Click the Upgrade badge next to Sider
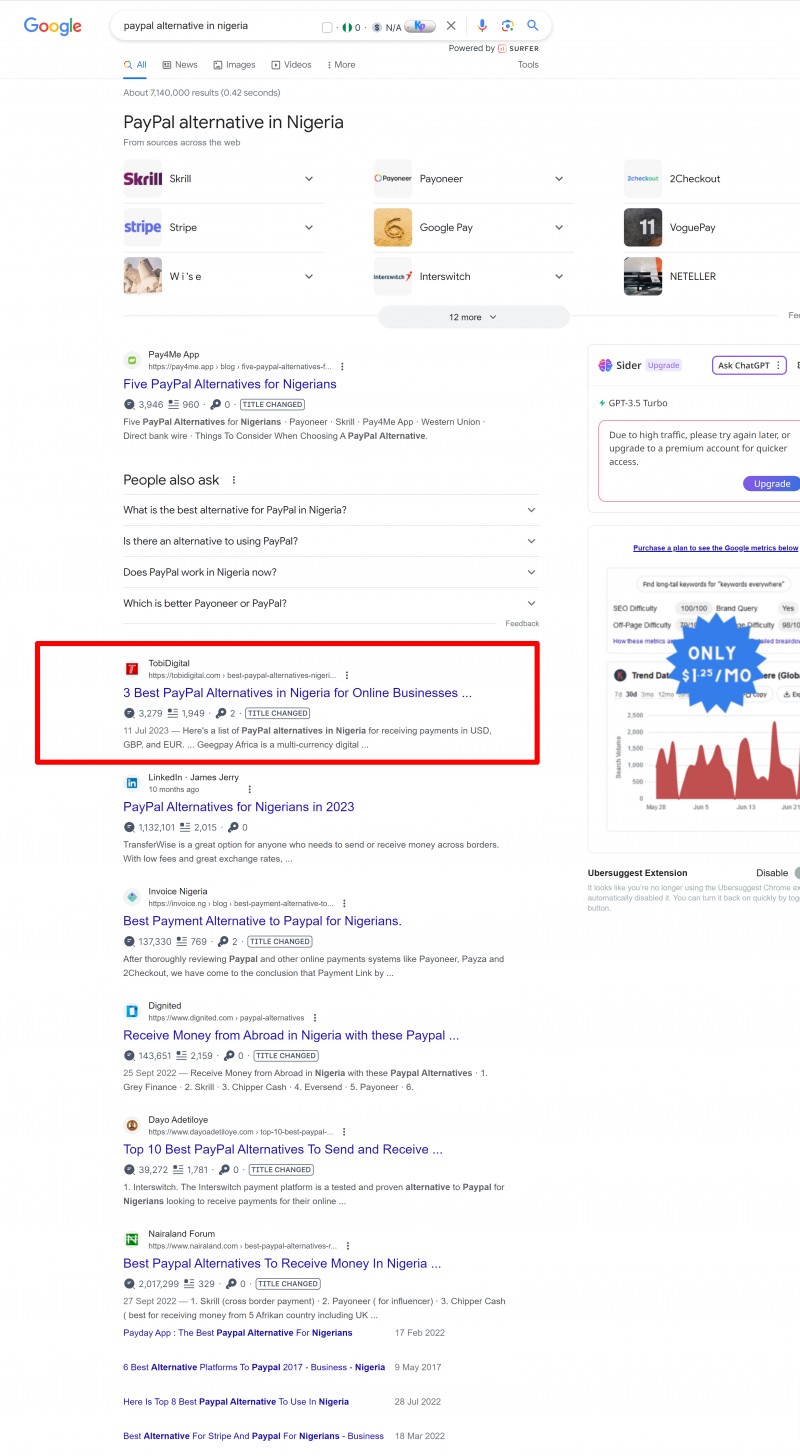This screenshot has width=800, height=1456. (663, 365)
